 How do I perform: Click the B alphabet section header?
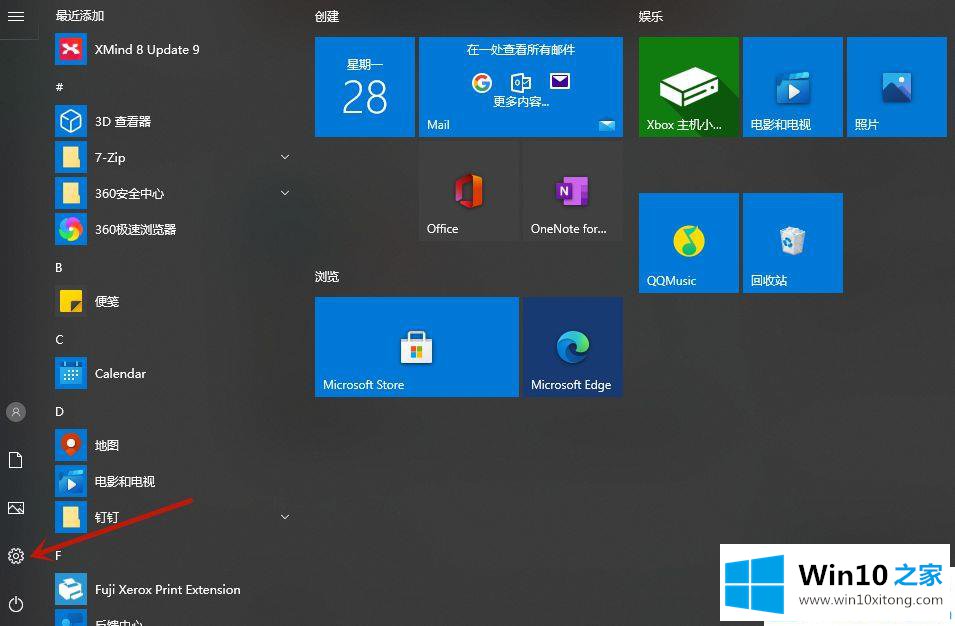[58, 267]
